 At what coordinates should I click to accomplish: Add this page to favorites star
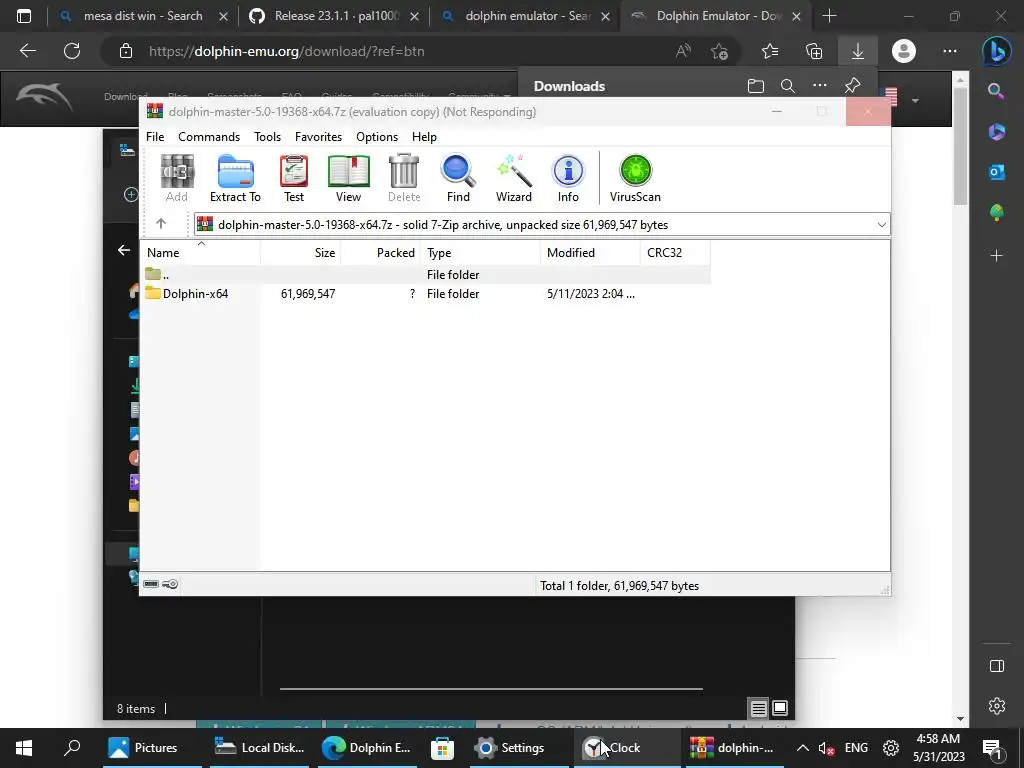click(719, 51)
